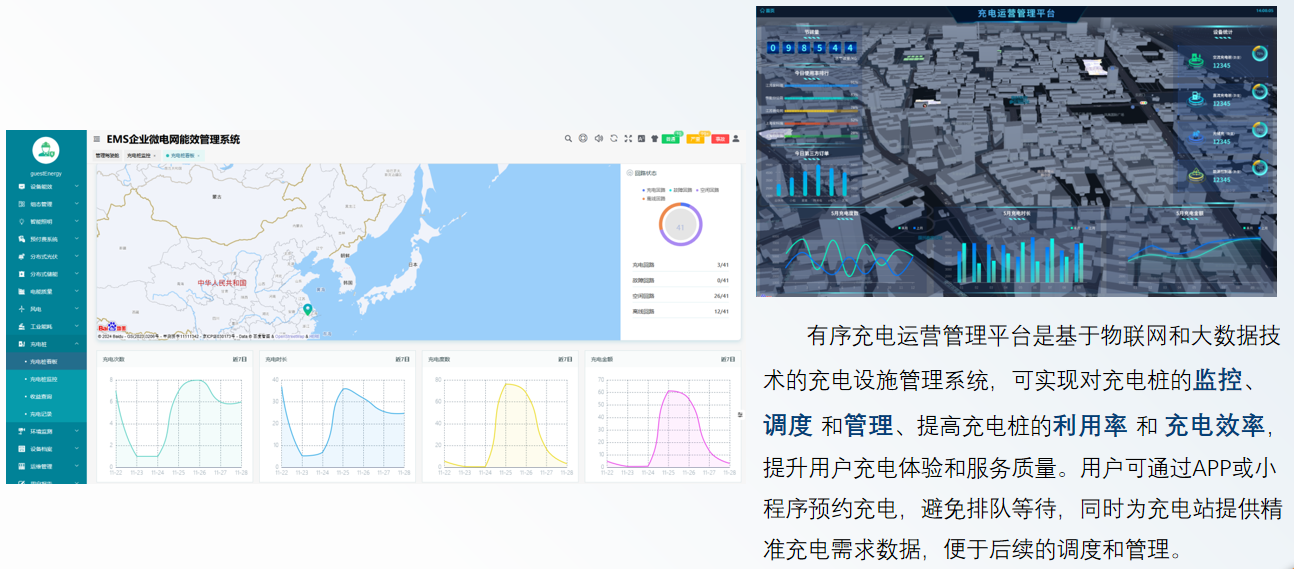1294x569 pixels.
Task: Click the orange alert button in header
Action: pos(695,139)
